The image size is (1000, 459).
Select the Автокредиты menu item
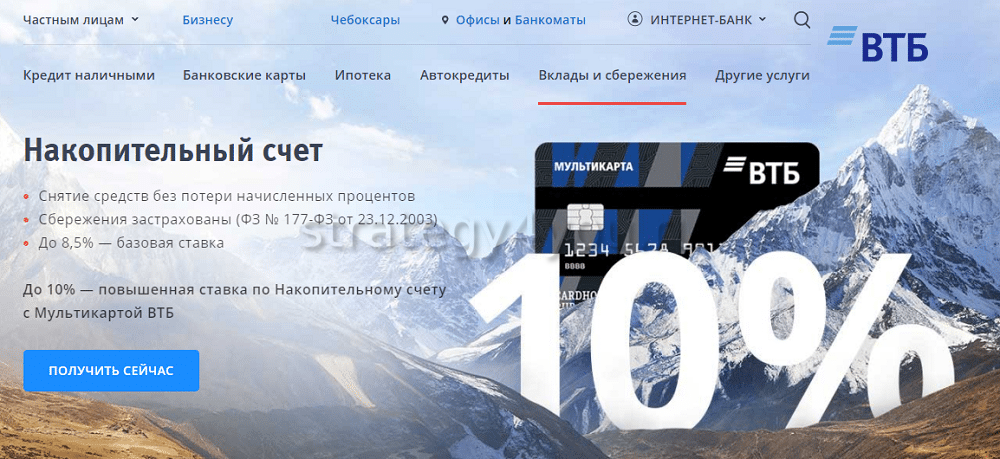pos(464,75)
